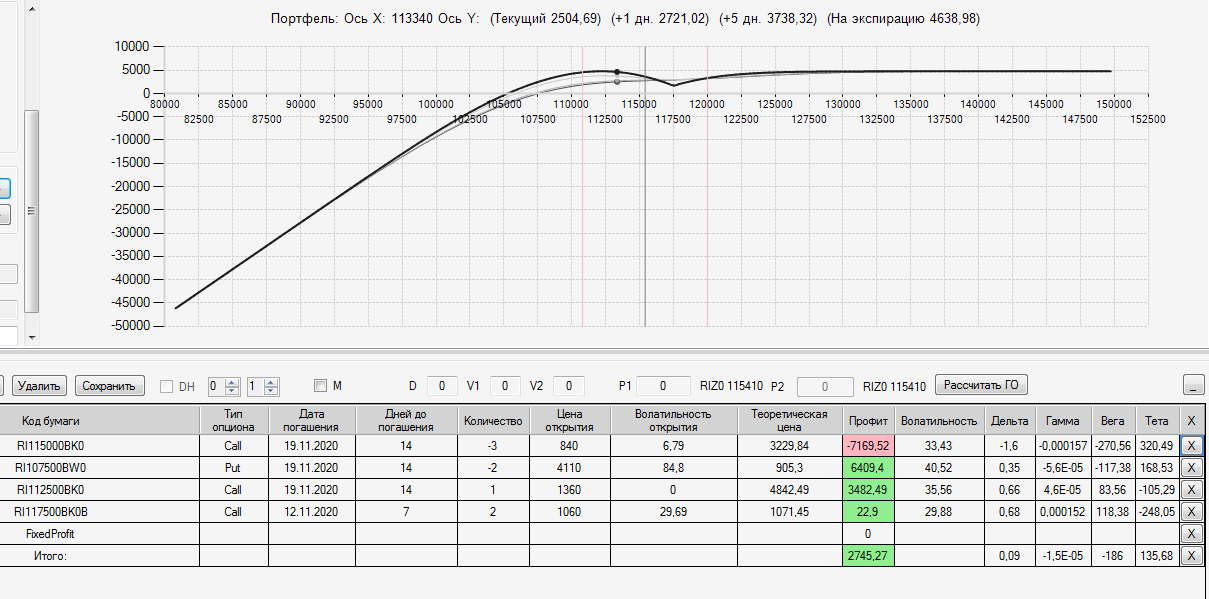The width and height of the screenshot is (1209, 599).
Task: Click the Удалить button
Action: 41,386
